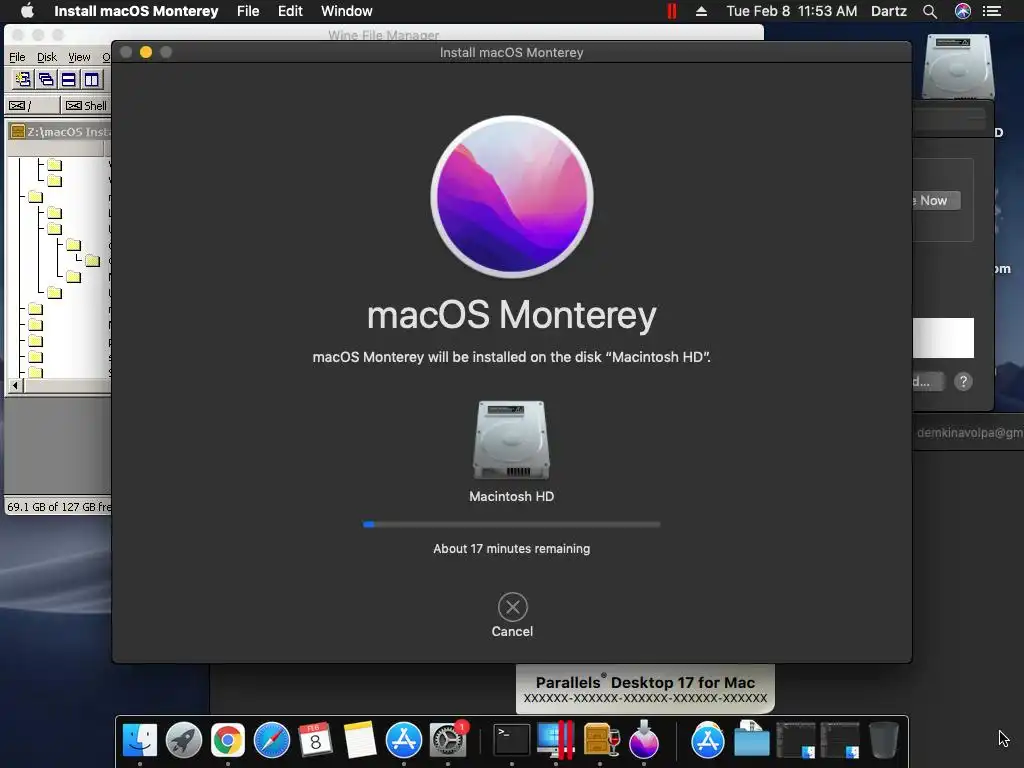Open the first minimized window thumbnail in Dock
This screenshot has width=1024, height=768.
[x=795, y=740]
